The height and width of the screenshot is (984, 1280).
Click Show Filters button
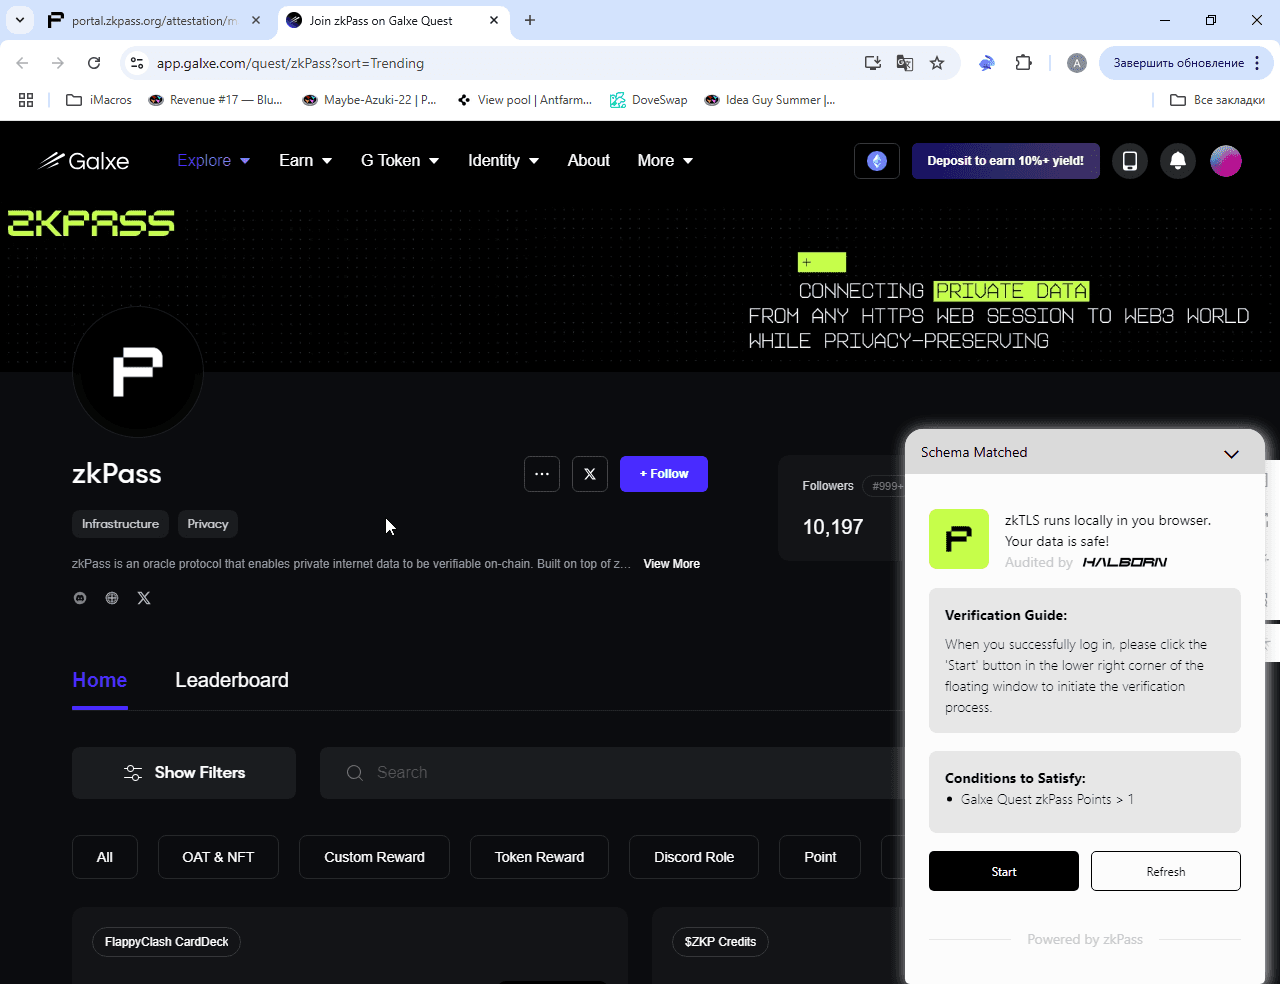point(184,773)
